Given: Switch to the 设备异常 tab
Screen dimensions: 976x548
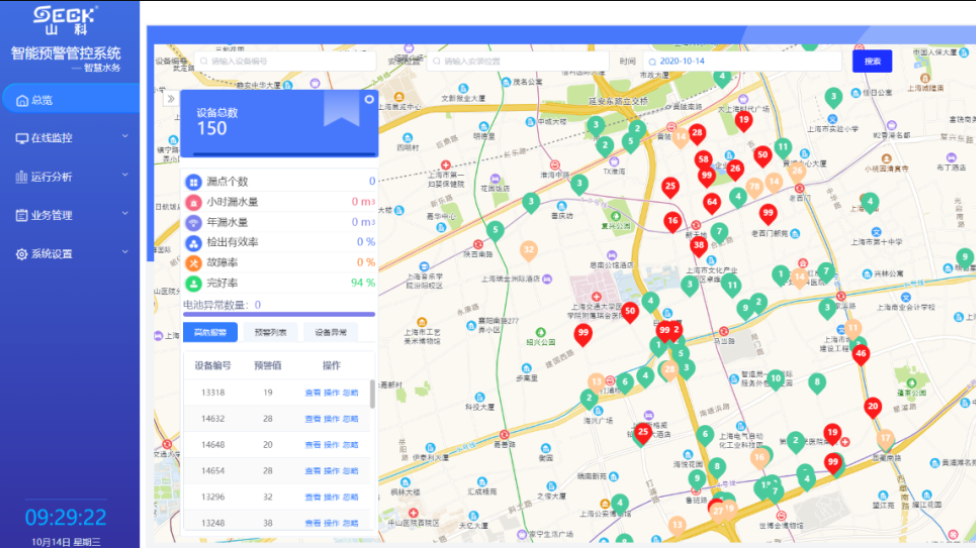Looking at the screenshot, I should tap(330, 332).
